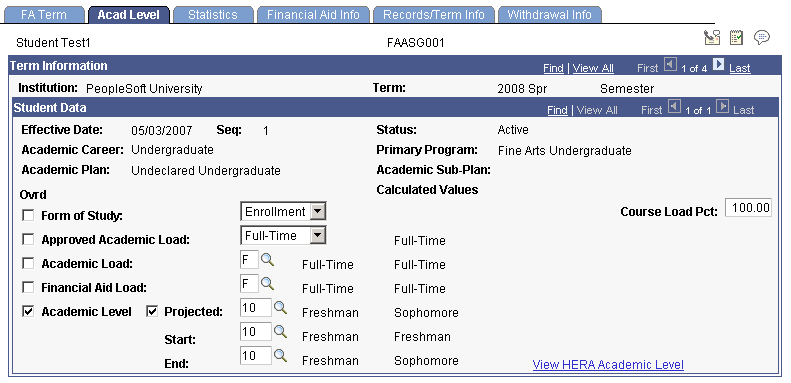Screen dimensions: 791x383
Task: Click Find link in Student Data header
Action: coord(557,110)
